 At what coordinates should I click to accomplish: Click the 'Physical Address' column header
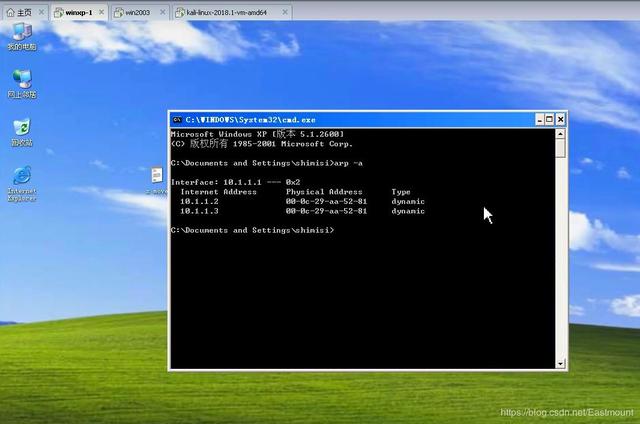click(x=324, y=192)
